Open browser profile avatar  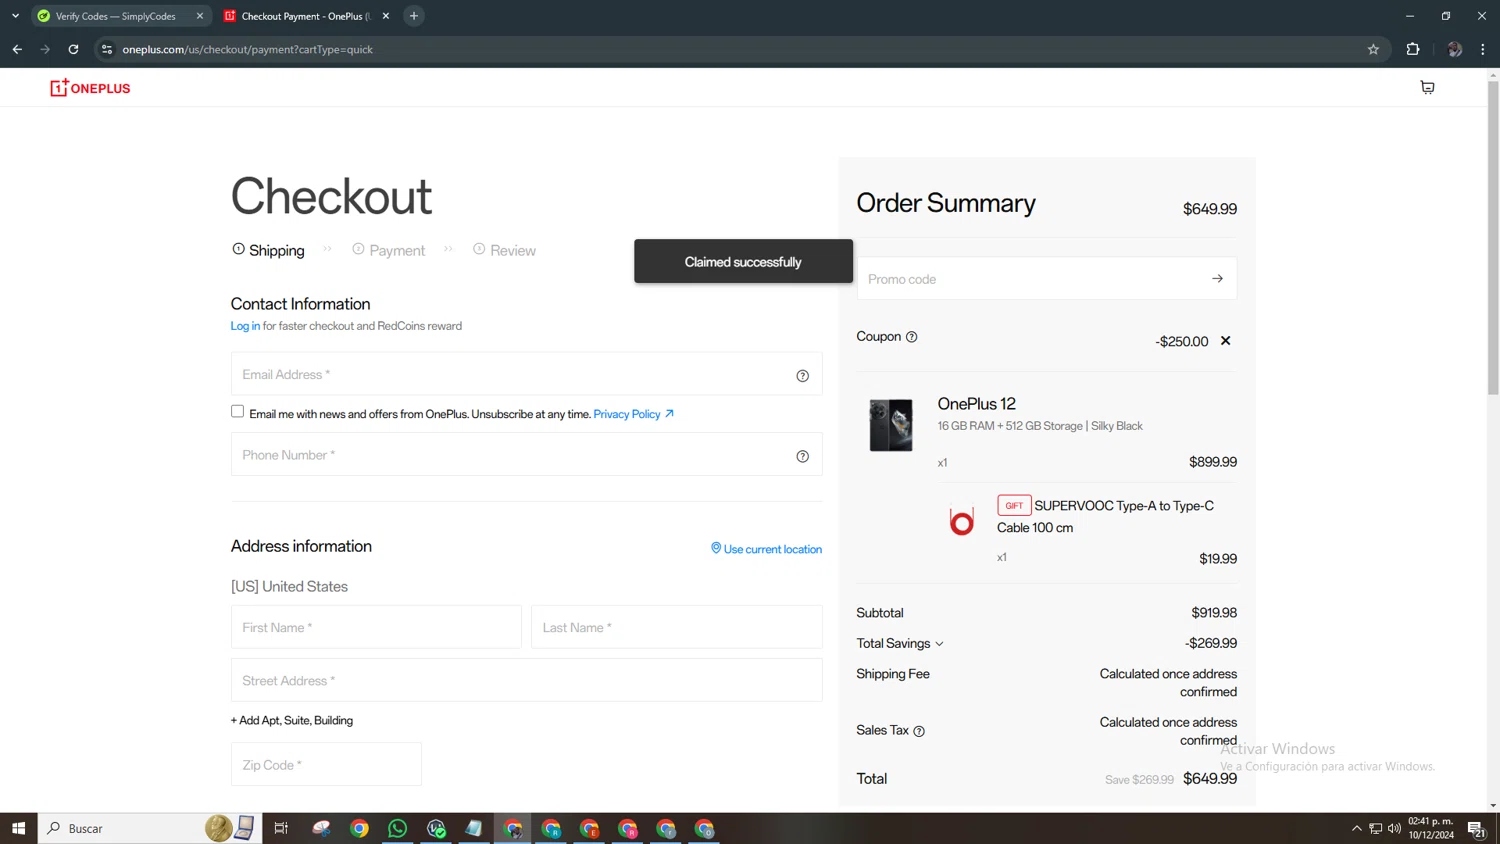pos(1454,49)
